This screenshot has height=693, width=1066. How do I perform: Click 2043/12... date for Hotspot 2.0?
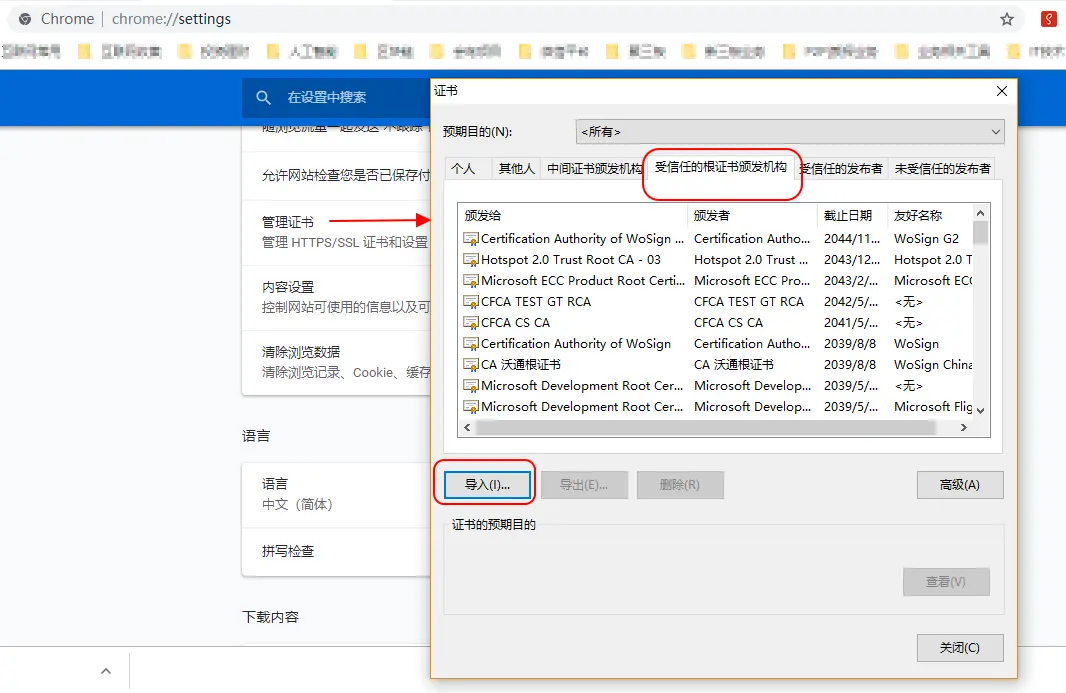(852, 260)
